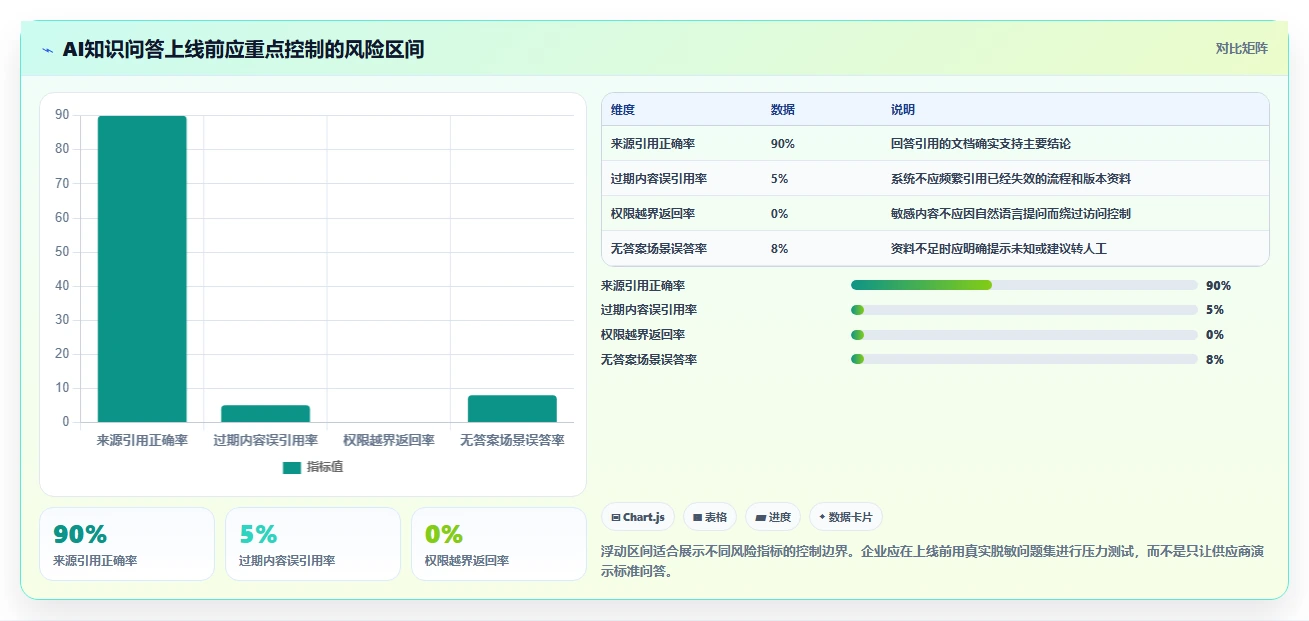The width and height of the screenshot is (1309, 621).
Task: Click the 8% value in the table
Action: [x=780, y=249]
